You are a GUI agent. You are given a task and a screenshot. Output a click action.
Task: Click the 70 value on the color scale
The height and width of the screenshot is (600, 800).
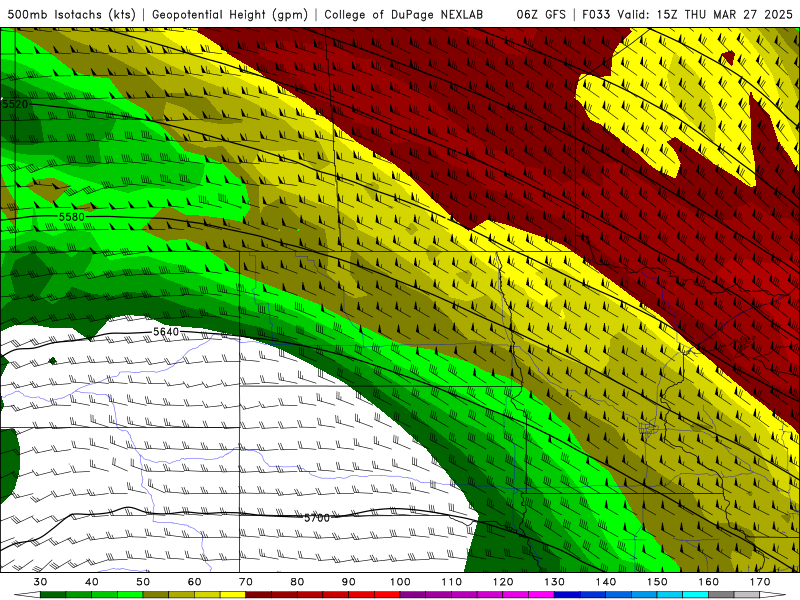[246, 582]
